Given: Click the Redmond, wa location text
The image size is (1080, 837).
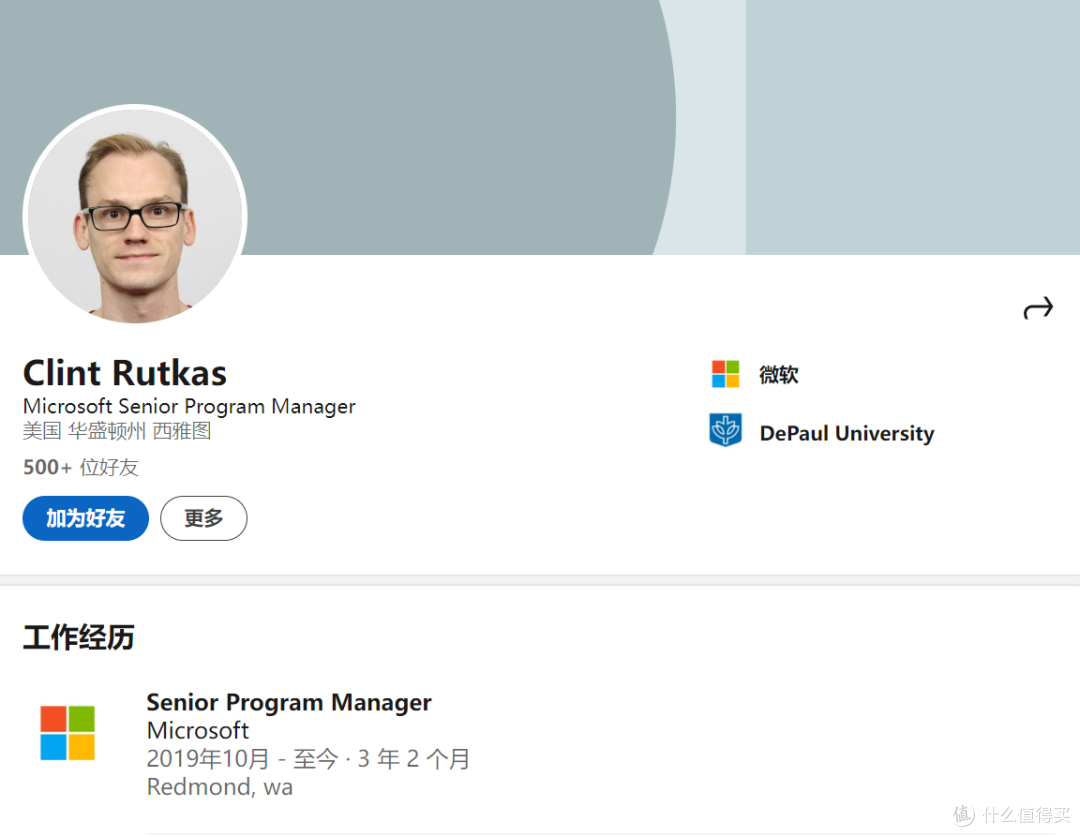Looking at the screenshot, I should point(220,787).
